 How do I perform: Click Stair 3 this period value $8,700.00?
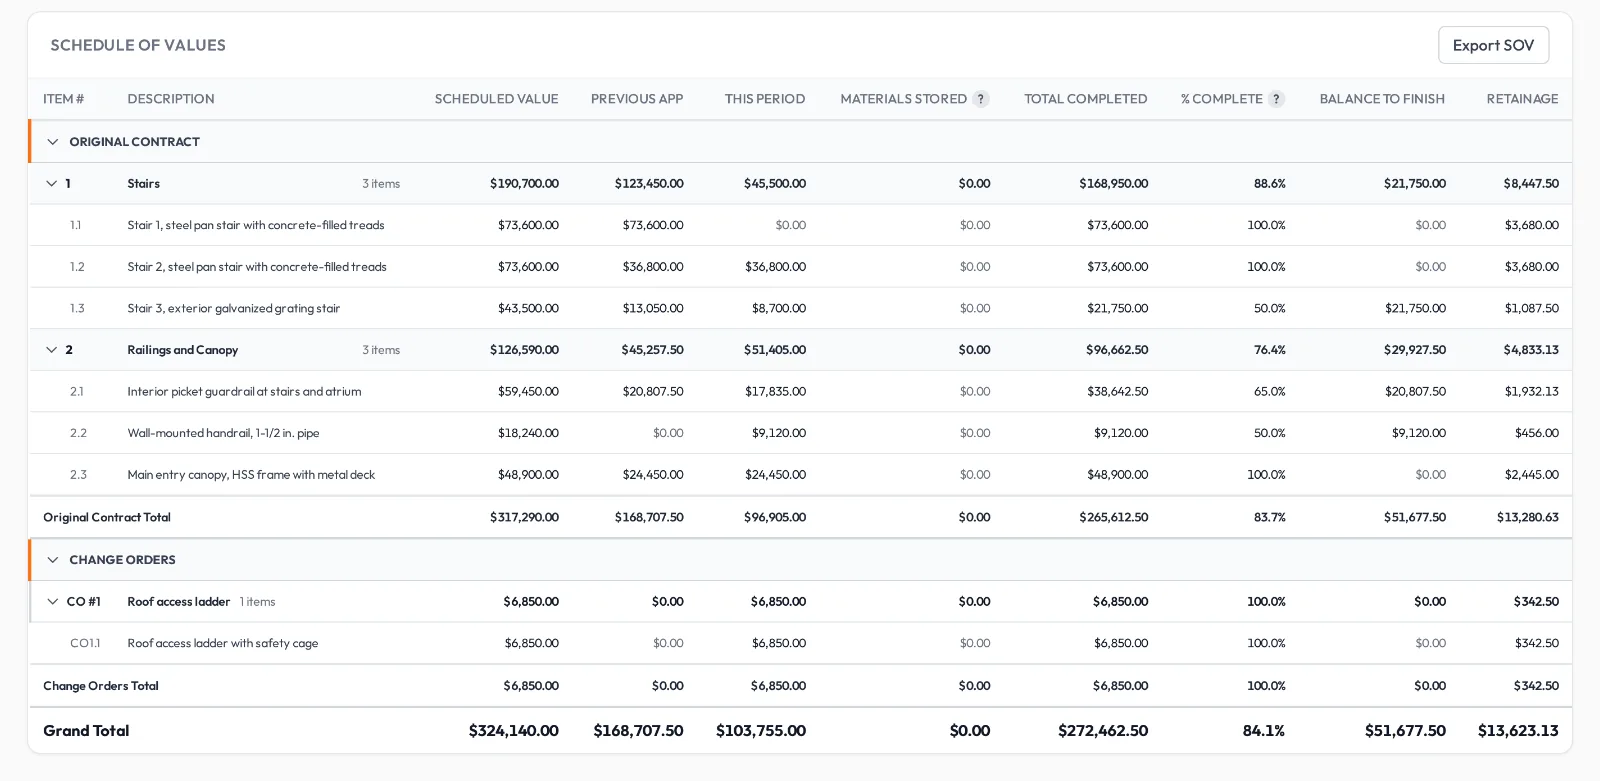point(779,309)
